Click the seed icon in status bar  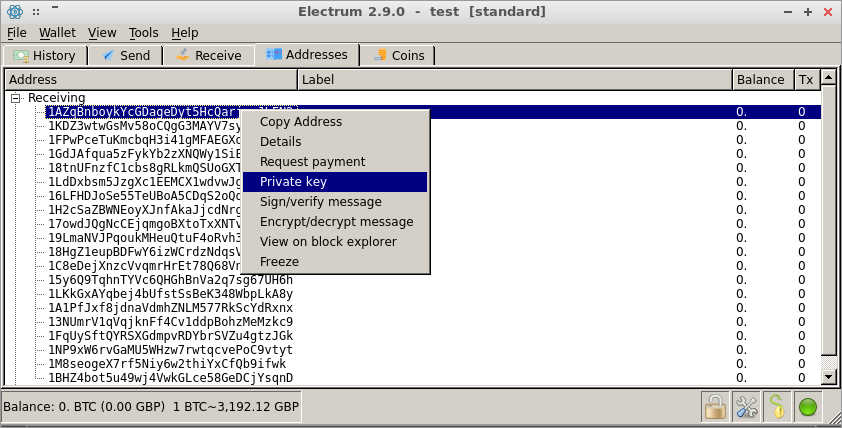point(777,407)
